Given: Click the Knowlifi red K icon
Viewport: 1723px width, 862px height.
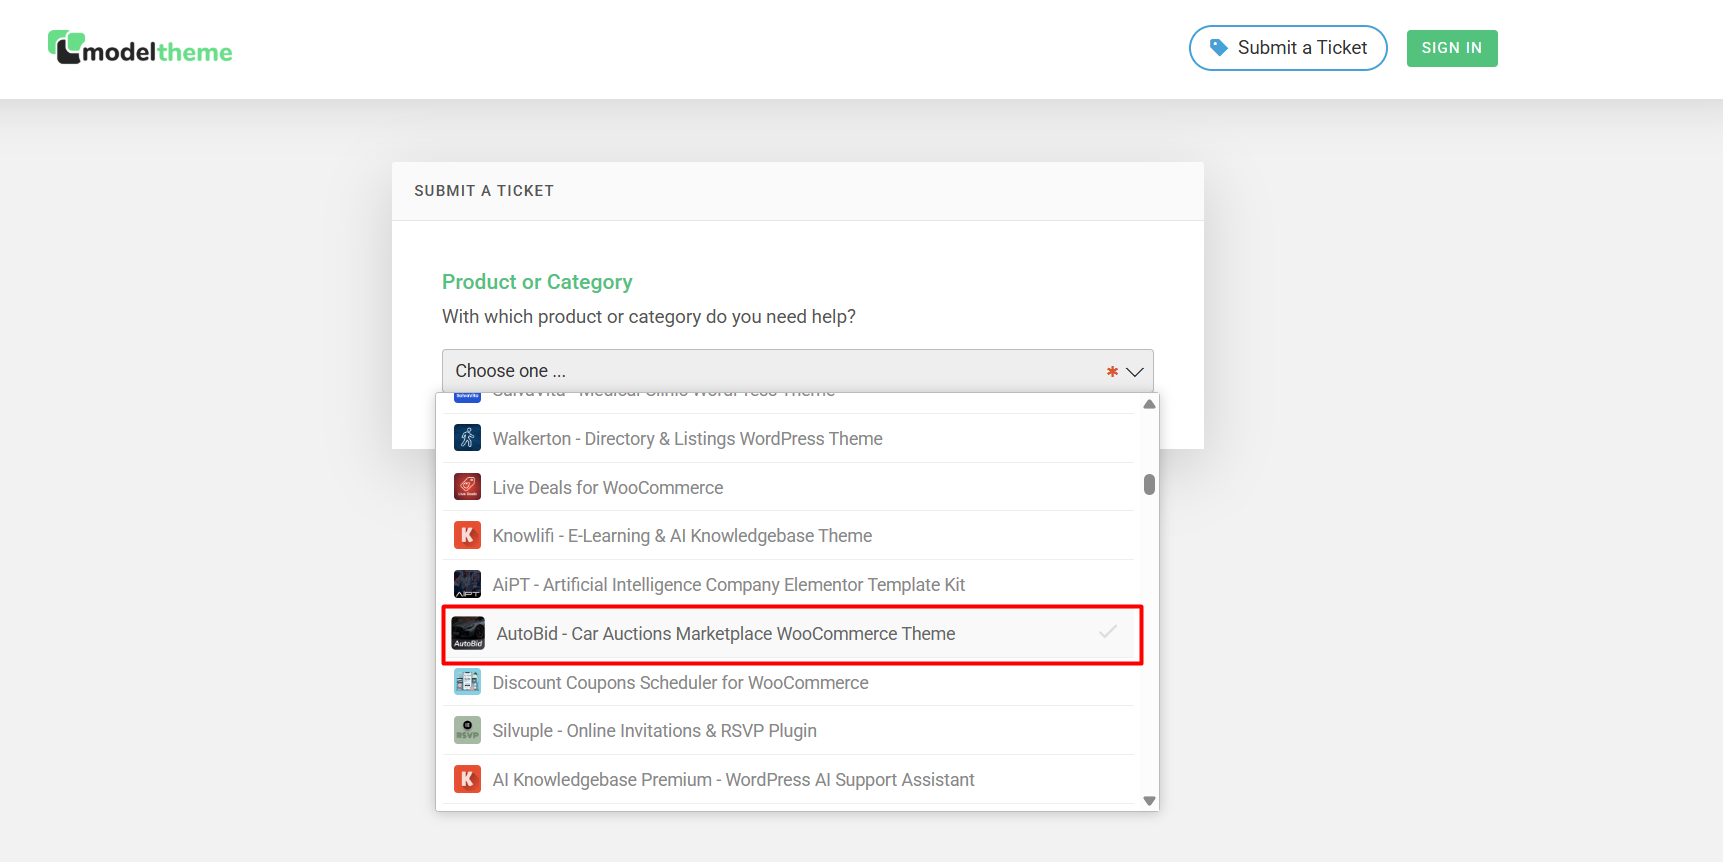Looking at the screenshot, I should pos(467,535).
